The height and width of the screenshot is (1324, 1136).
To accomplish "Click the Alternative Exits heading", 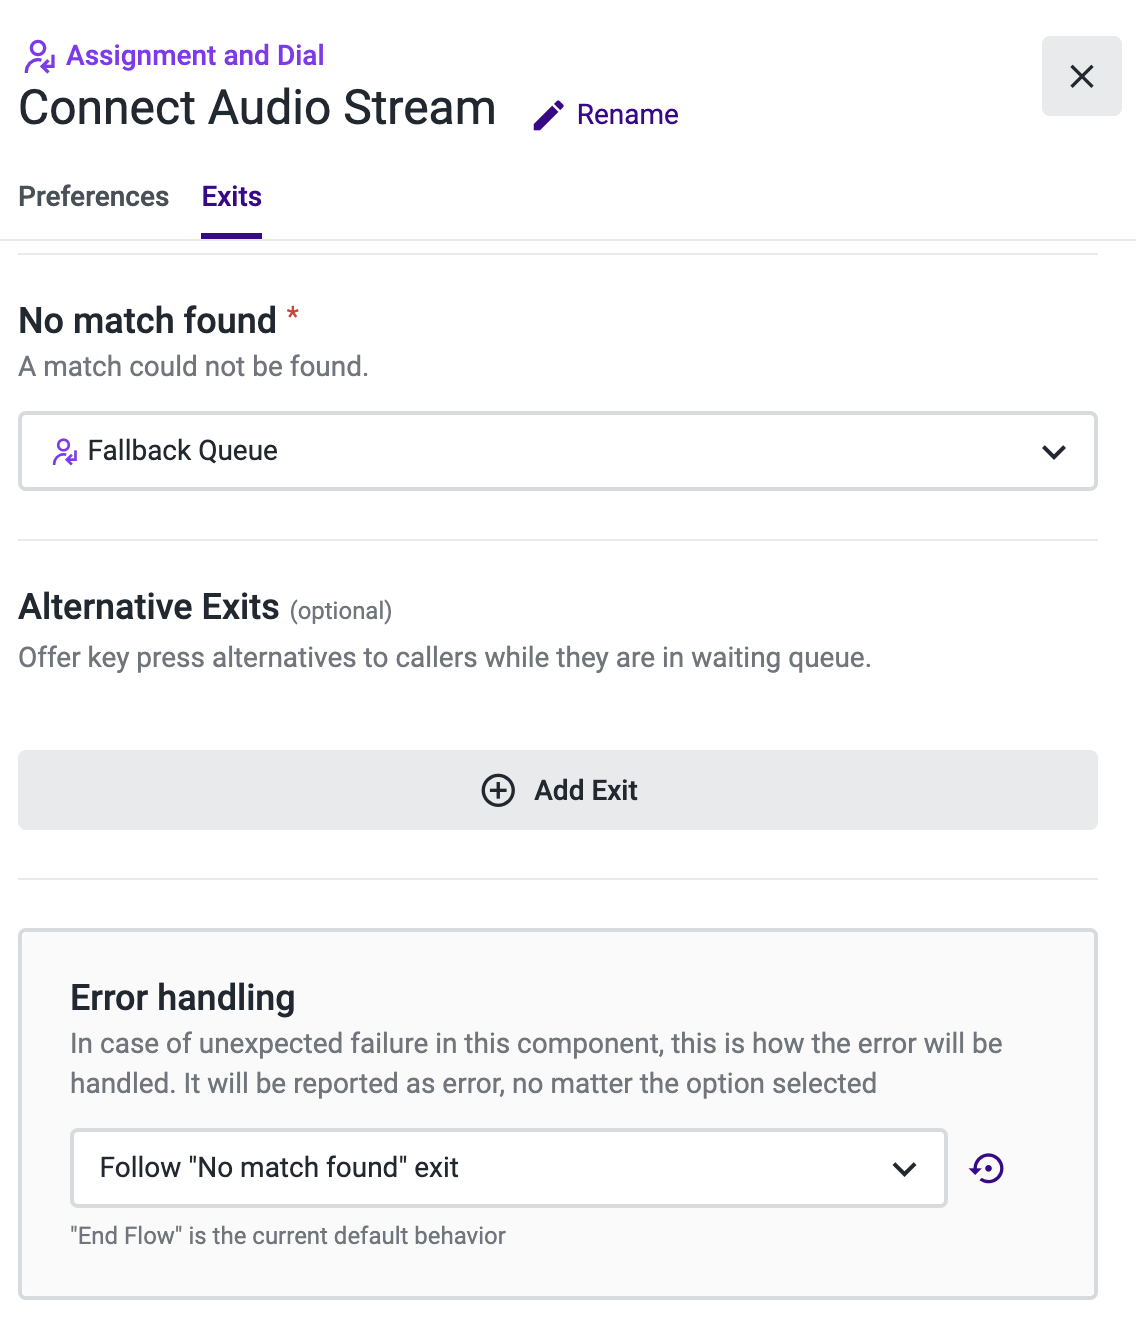I will [149, 607].
